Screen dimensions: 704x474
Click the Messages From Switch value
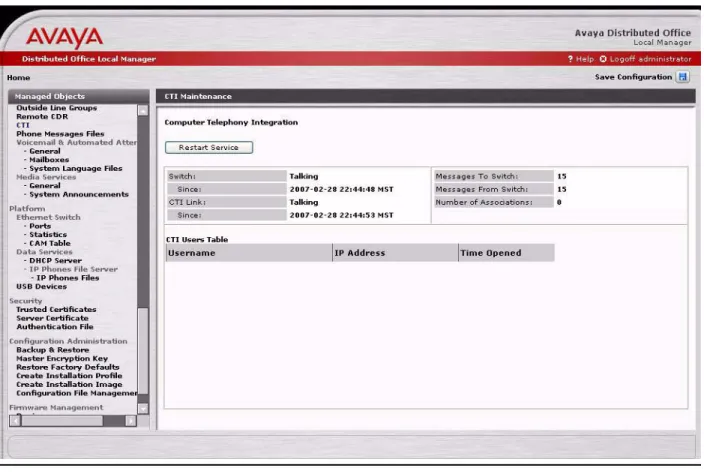562,189
